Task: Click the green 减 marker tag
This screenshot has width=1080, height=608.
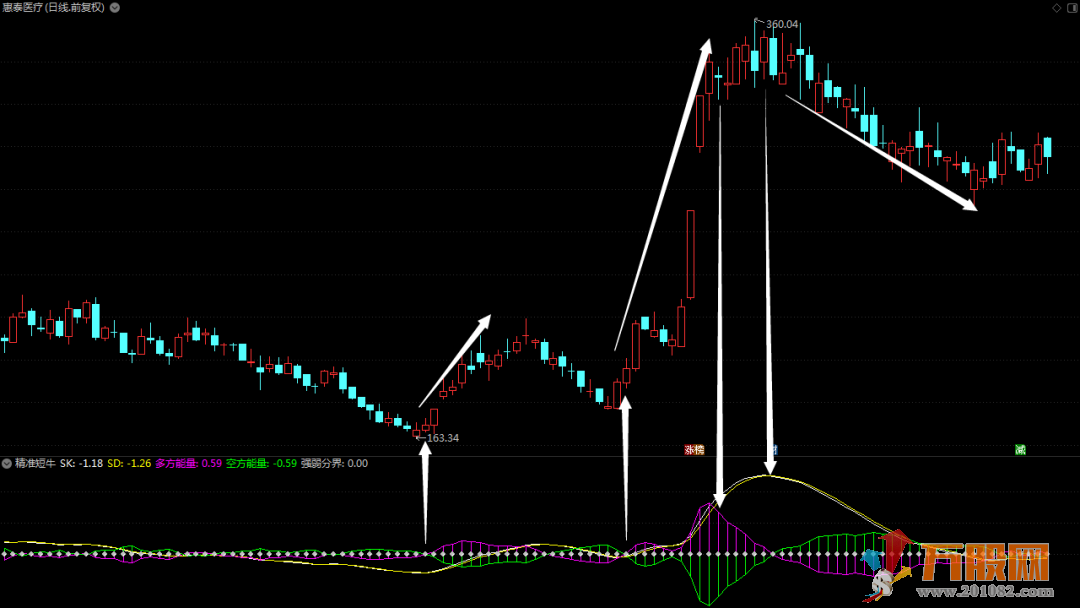Action: pyautogui.click(x=1020, y=450)
